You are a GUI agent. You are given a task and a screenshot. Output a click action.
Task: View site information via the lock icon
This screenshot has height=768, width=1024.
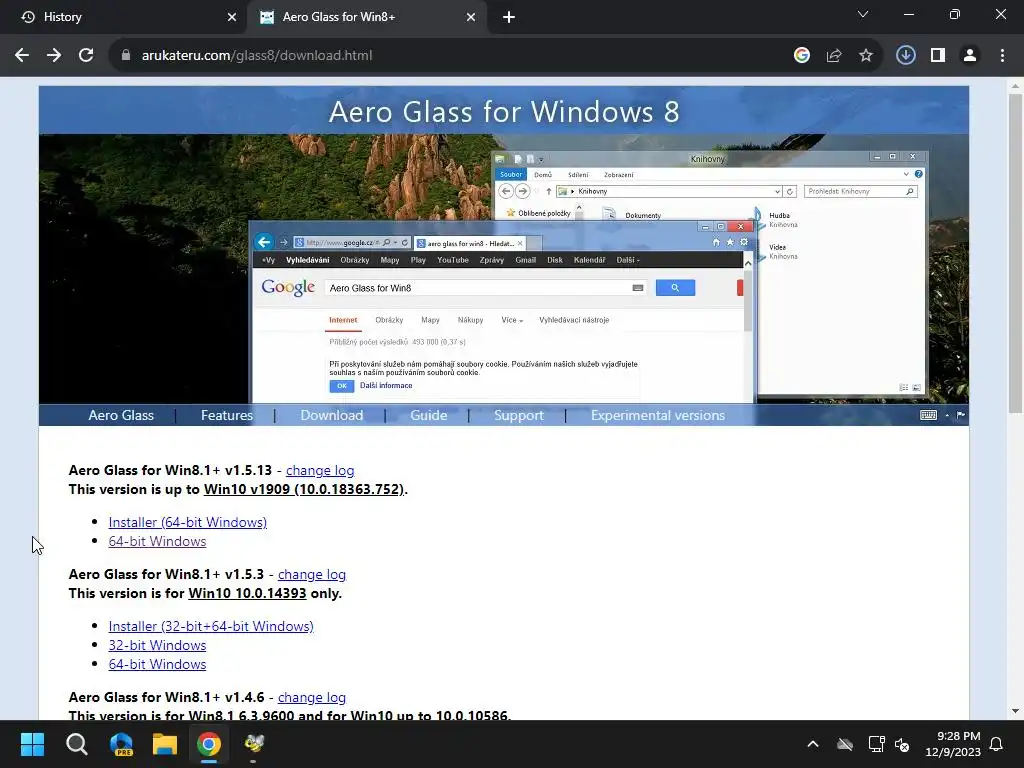(x=126, y=56)
